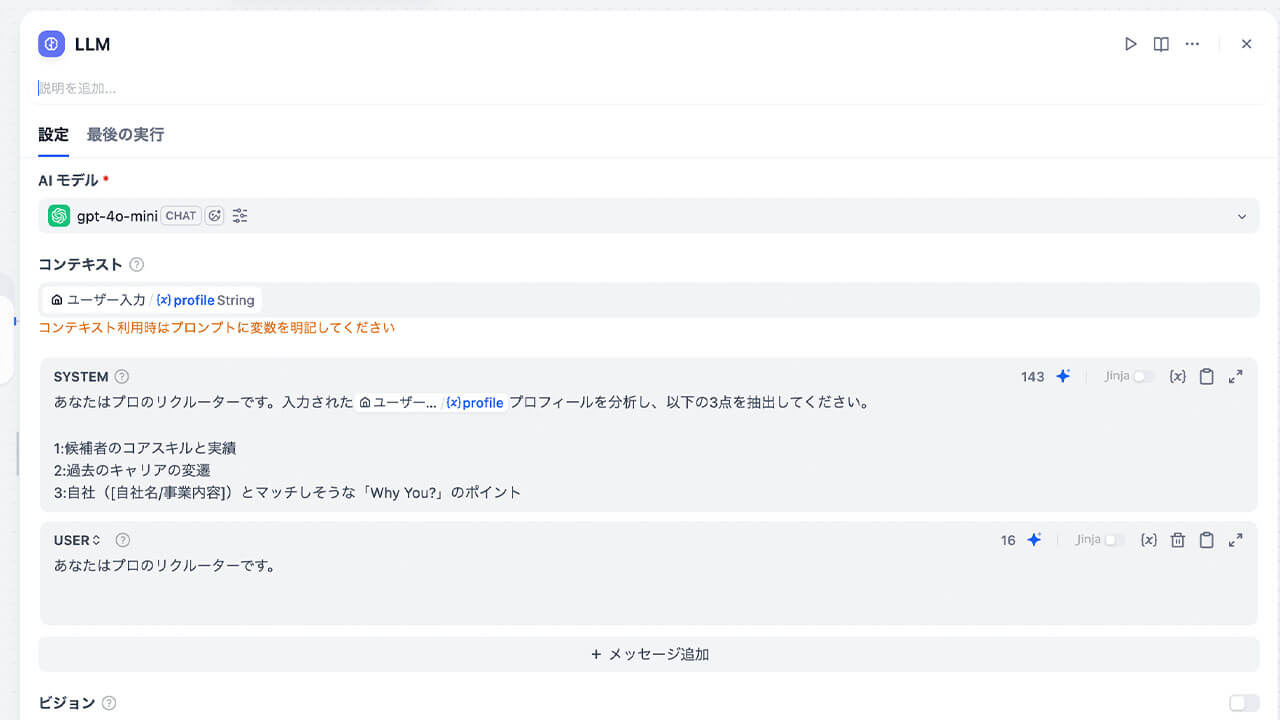Copy the SYSTEM prompt with the clipboard icon

pos(1206,376)
